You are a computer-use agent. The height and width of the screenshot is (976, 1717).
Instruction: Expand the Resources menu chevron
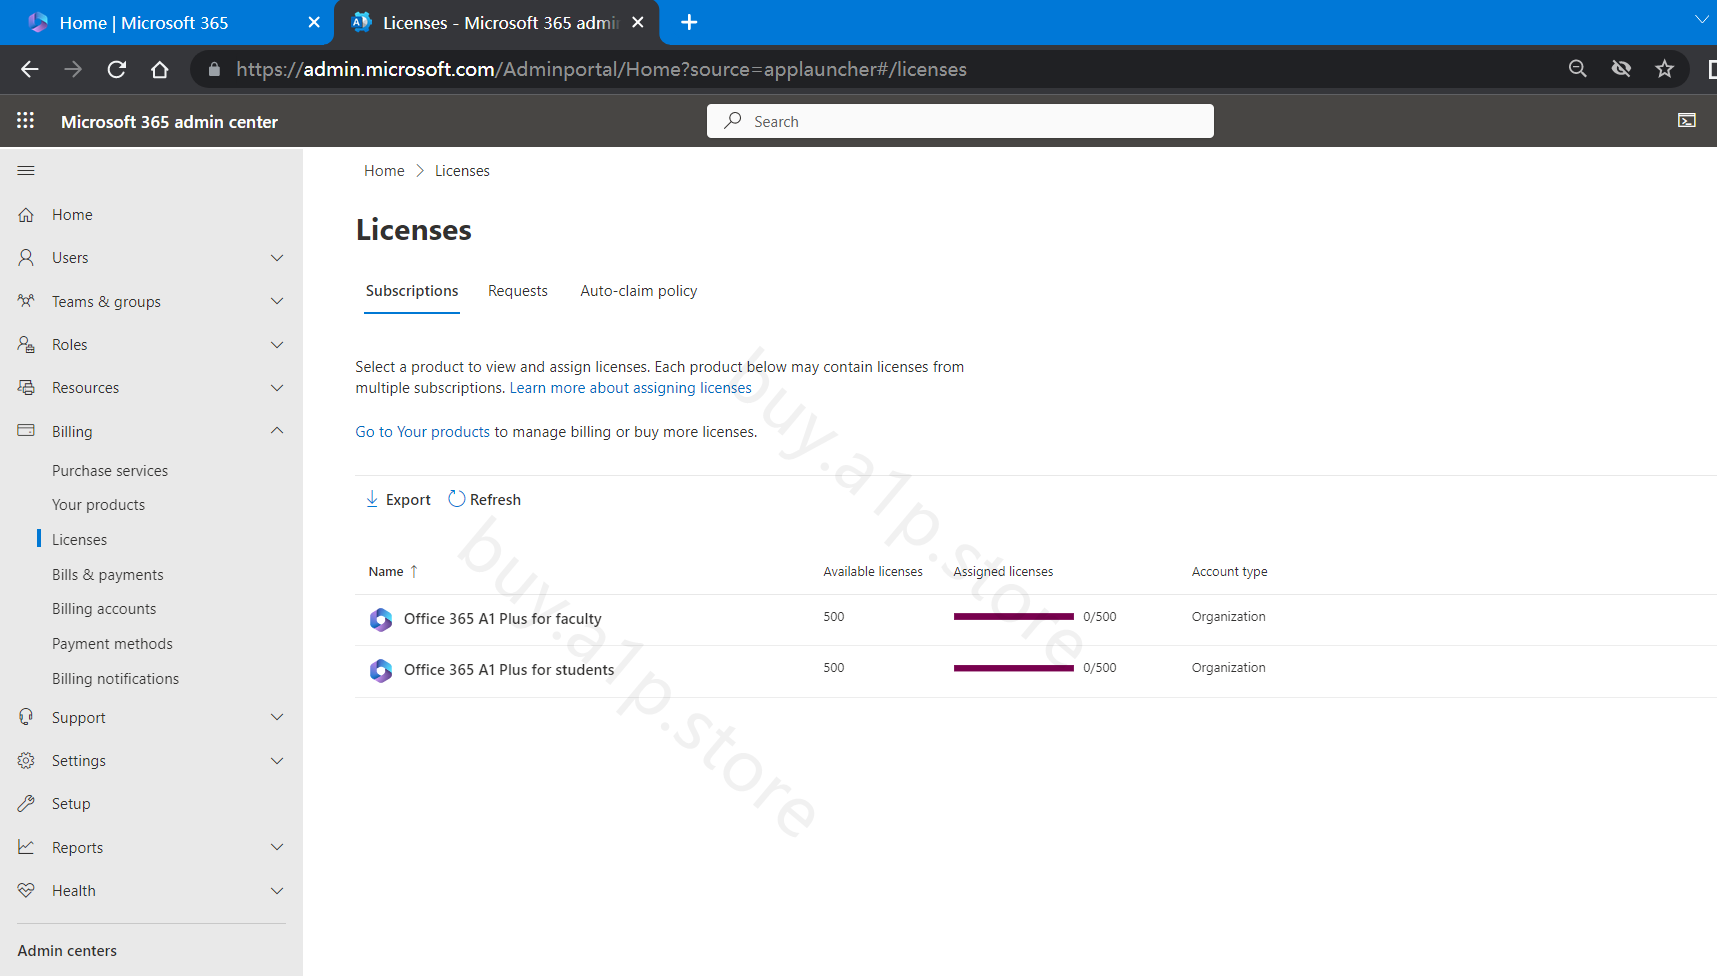pos(277,388)
